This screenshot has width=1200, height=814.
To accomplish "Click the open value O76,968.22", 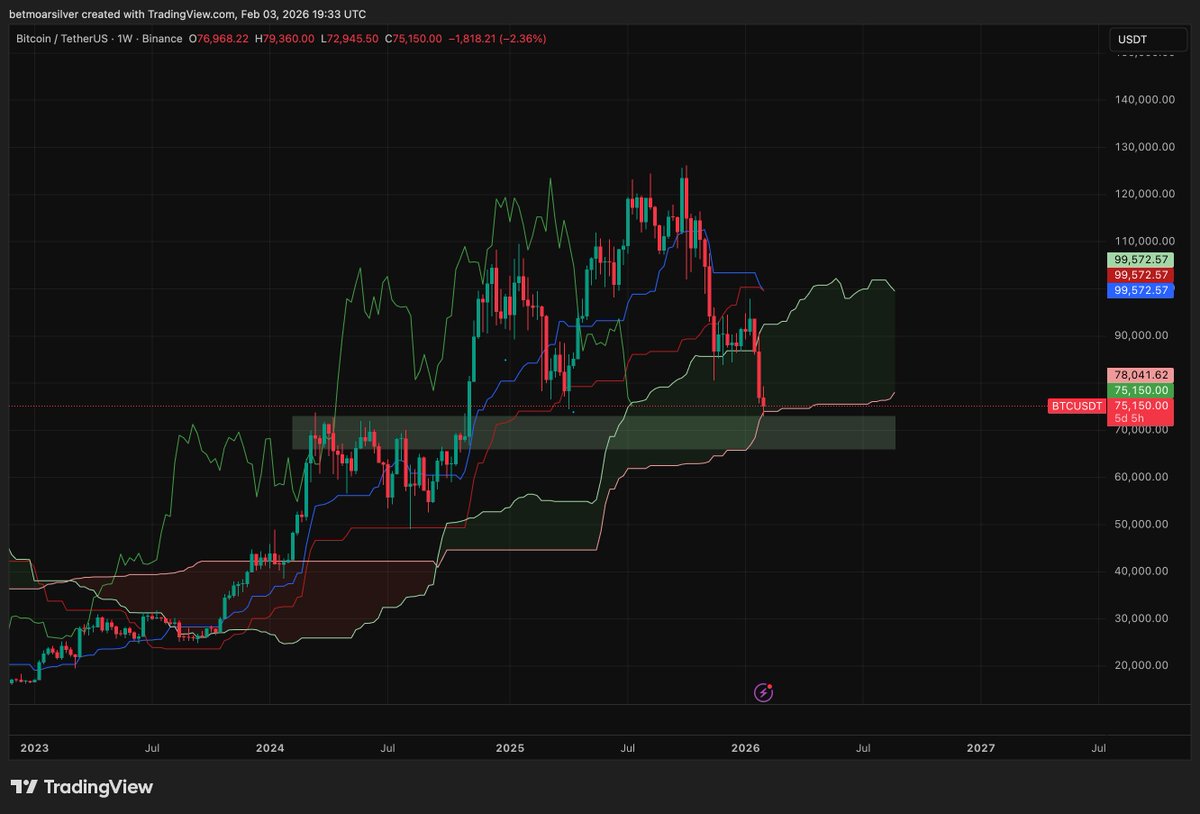I will click(x=219, y=39).
